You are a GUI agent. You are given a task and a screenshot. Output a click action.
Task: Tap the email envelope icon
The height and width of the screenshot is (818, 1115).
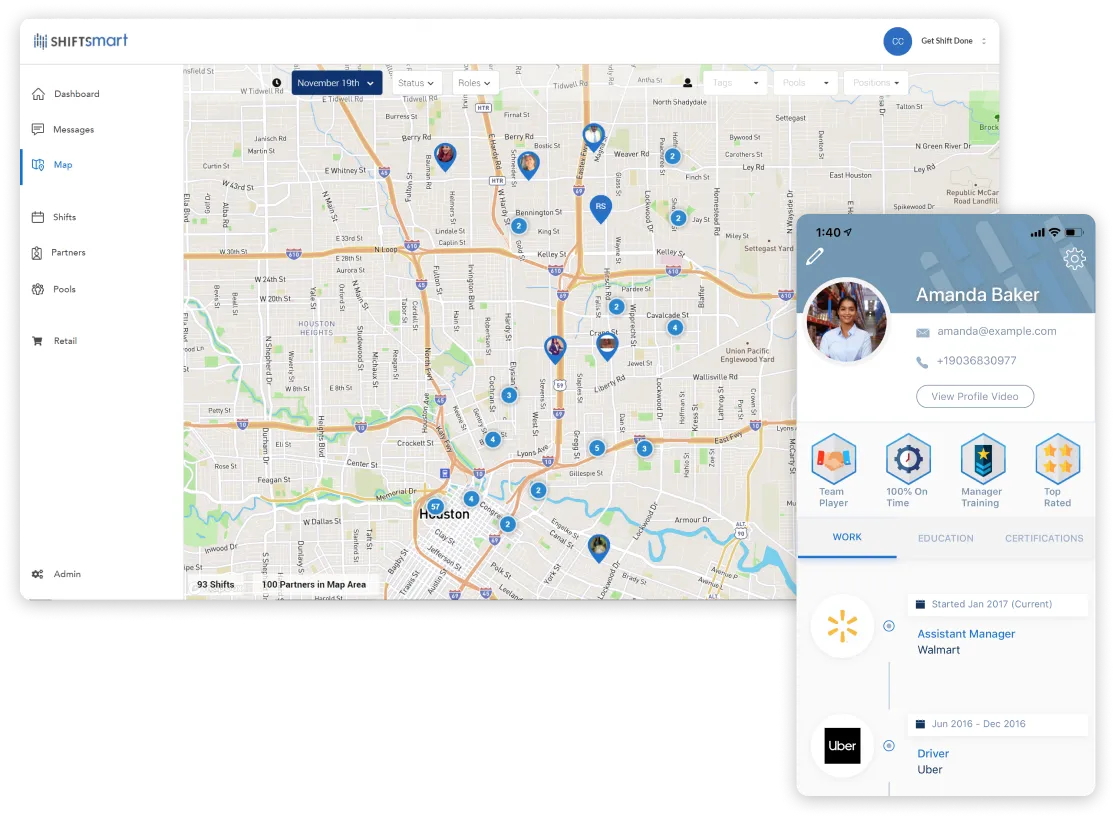click(922, 332)
